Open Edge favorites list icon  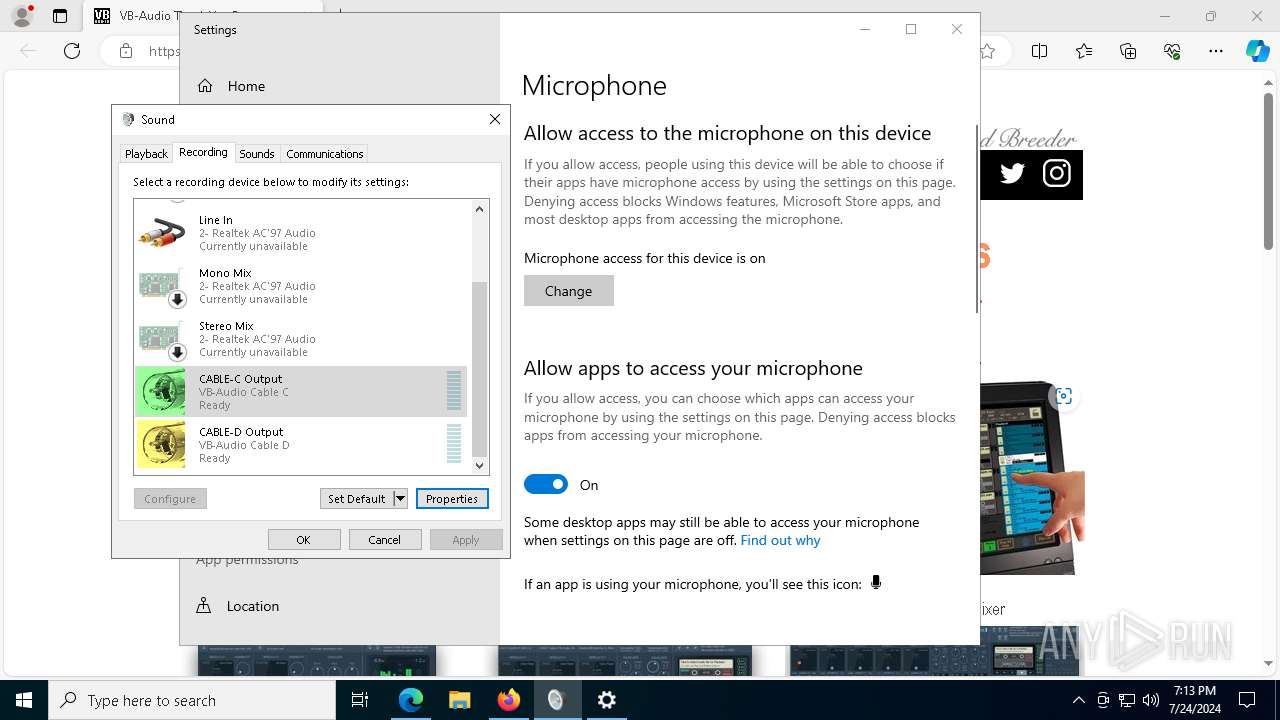pos(1084,51)
